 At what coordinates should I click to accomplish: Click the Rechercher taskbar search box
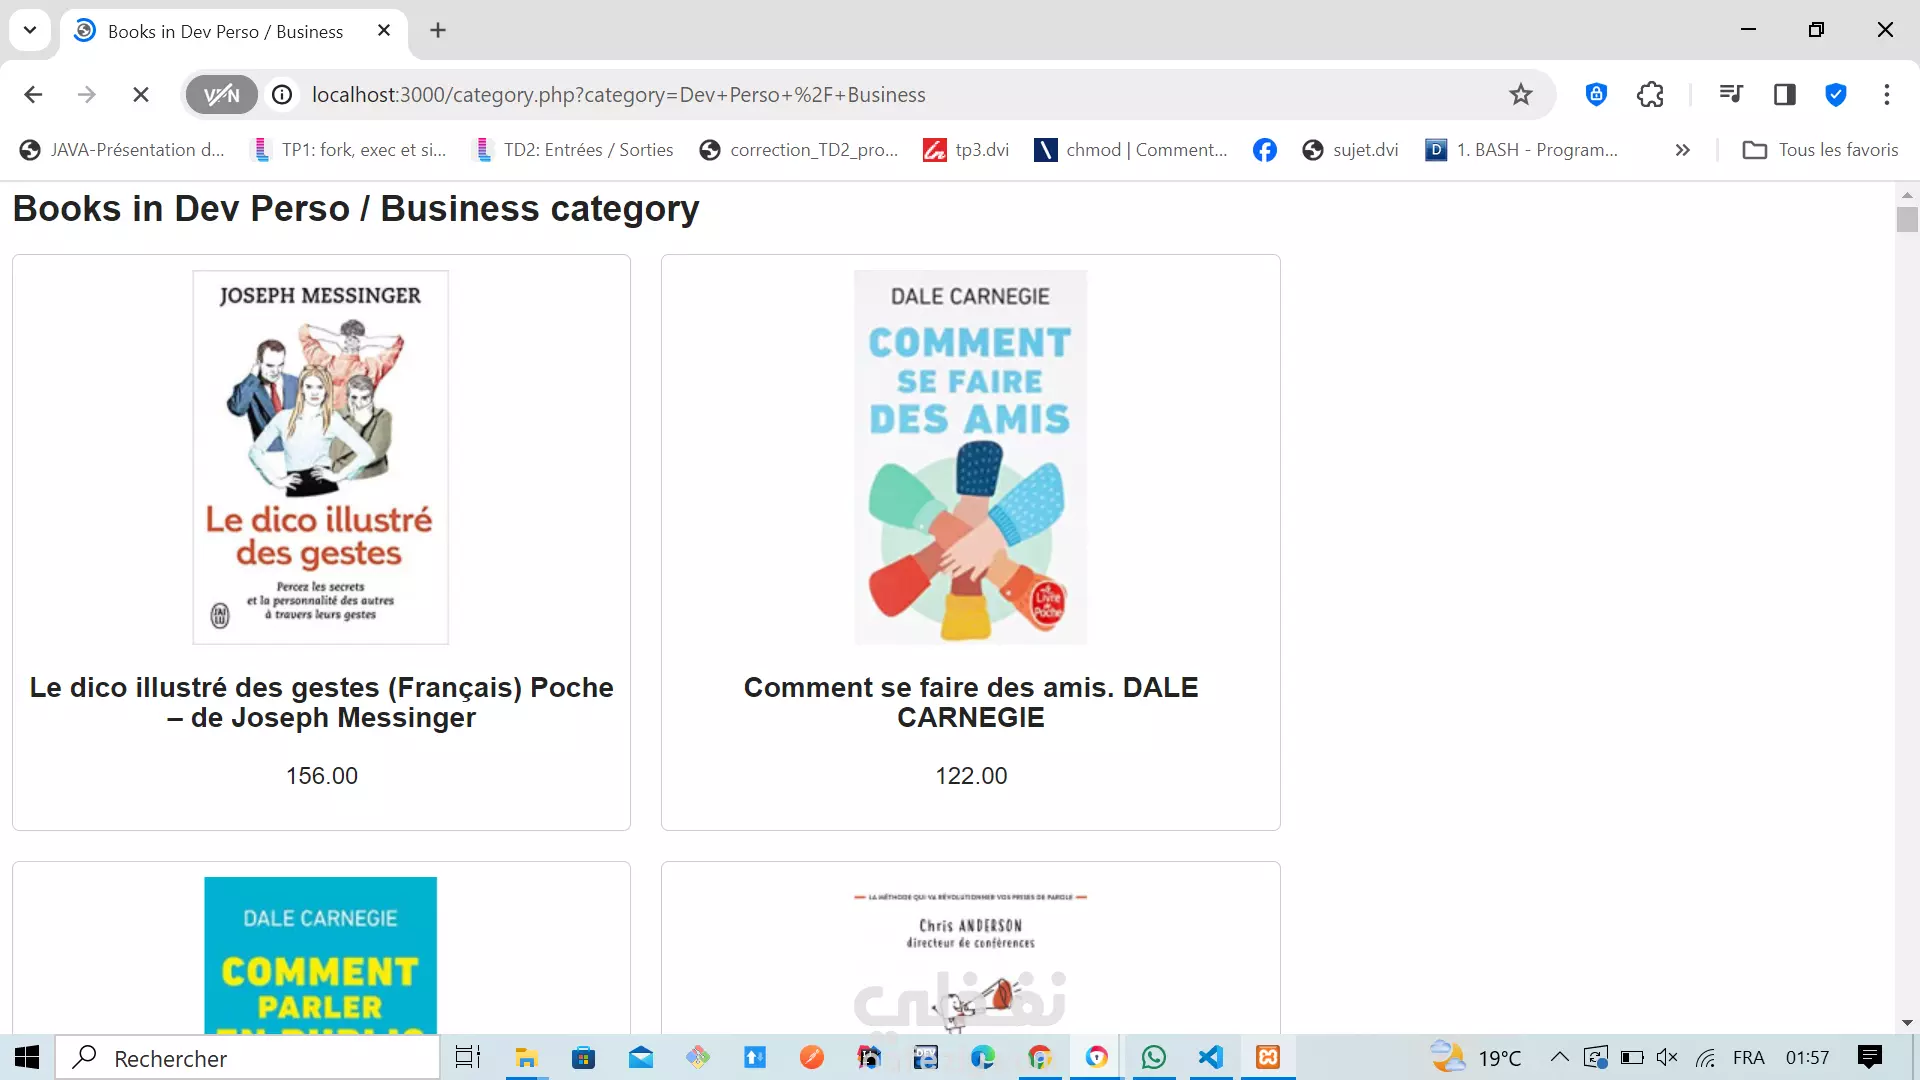tap(247, 1058)
